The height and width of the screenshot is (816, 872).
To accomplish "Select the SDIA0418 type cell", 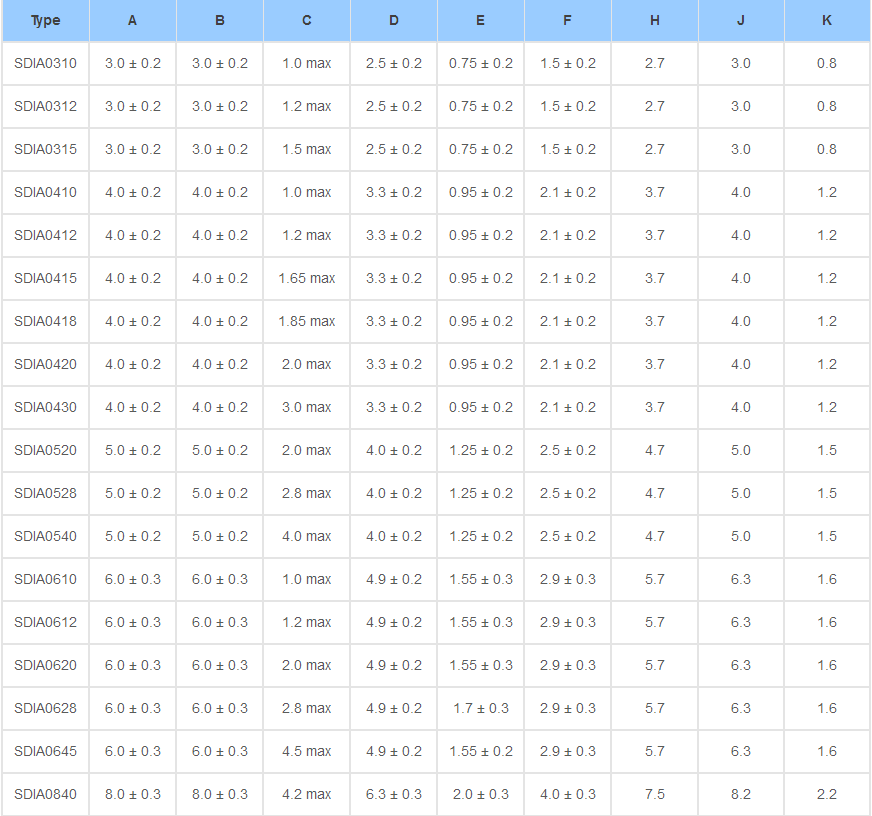I will (46, 322).
